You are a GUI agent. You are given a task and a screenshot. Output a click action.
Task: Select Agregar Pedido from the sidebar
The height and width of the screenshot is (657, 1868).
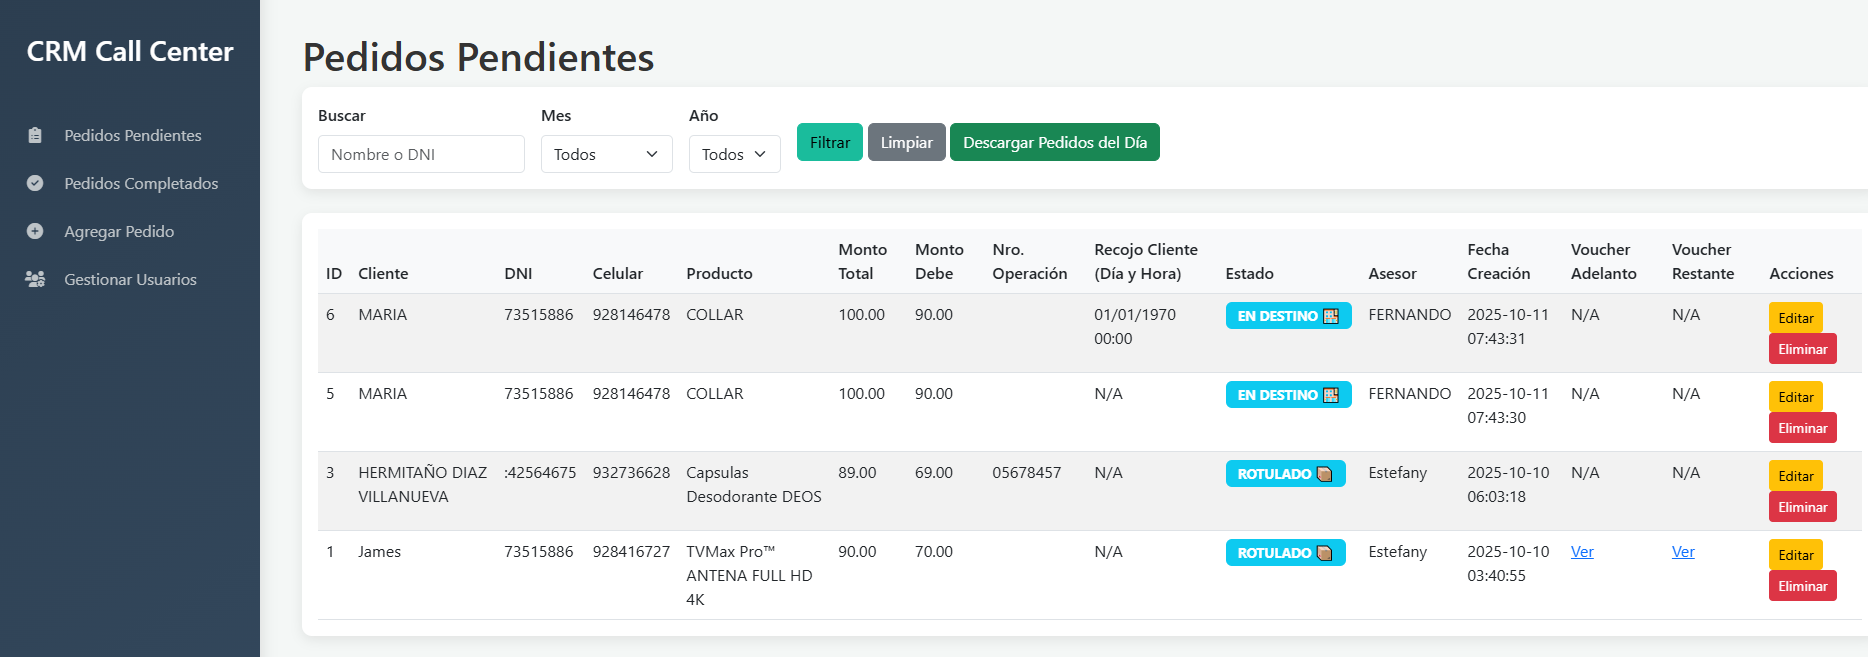[119, 231]
